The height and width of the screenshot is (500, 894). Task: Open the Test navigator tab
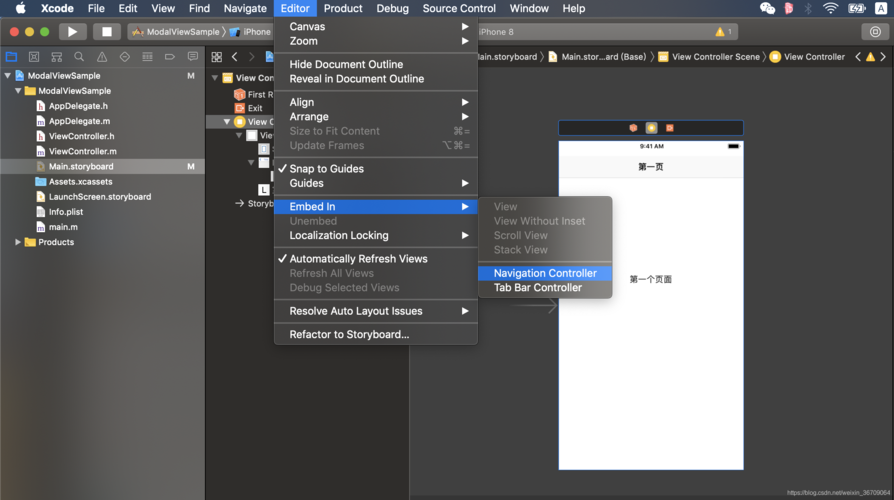124,56
